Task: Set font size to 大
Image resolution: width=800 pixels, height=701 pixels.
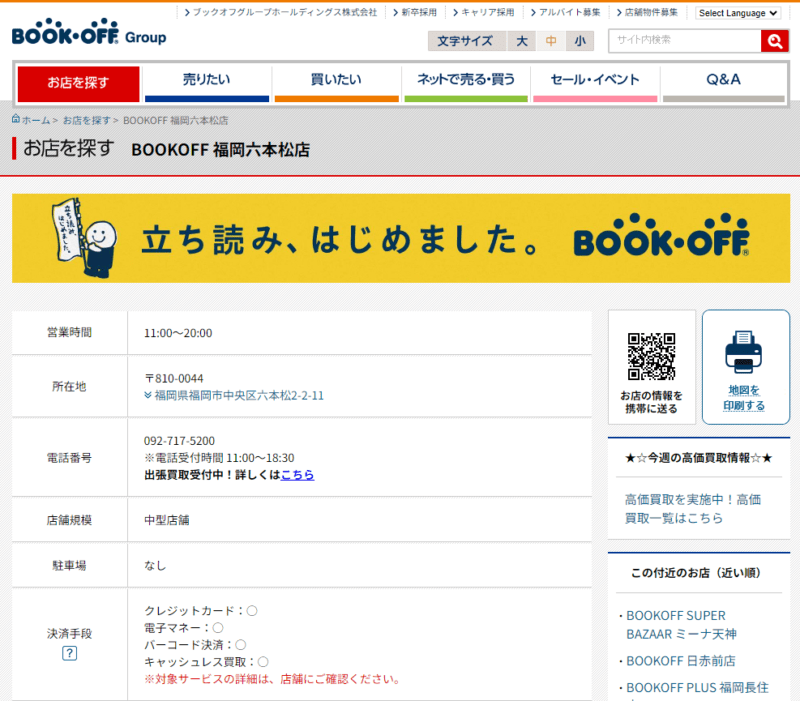Action: coord(521,41)
